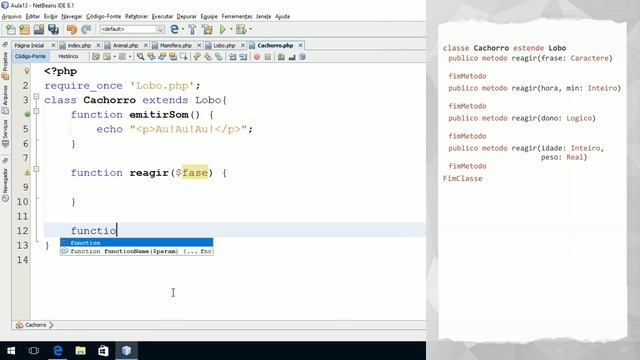Image resolution: width=640 pixels, height=360 pixels.
Task: Click the Shift Line Left icon
Action: click(233, 57)
